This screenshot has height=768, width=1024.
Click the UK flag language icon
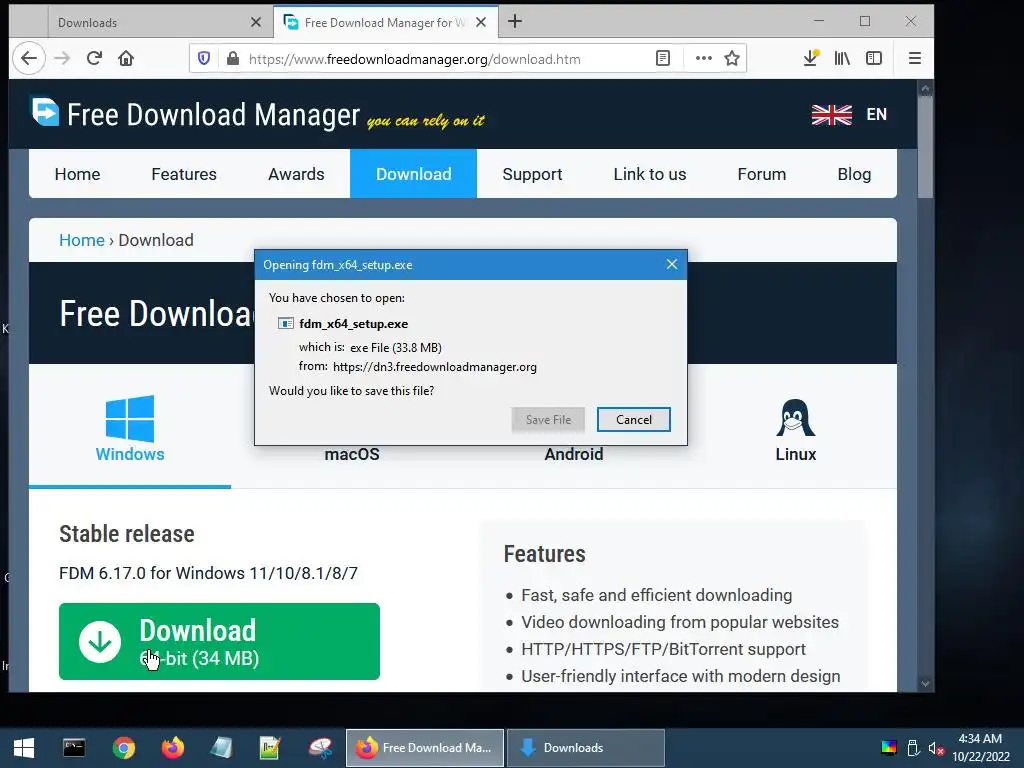pos(831,115)
